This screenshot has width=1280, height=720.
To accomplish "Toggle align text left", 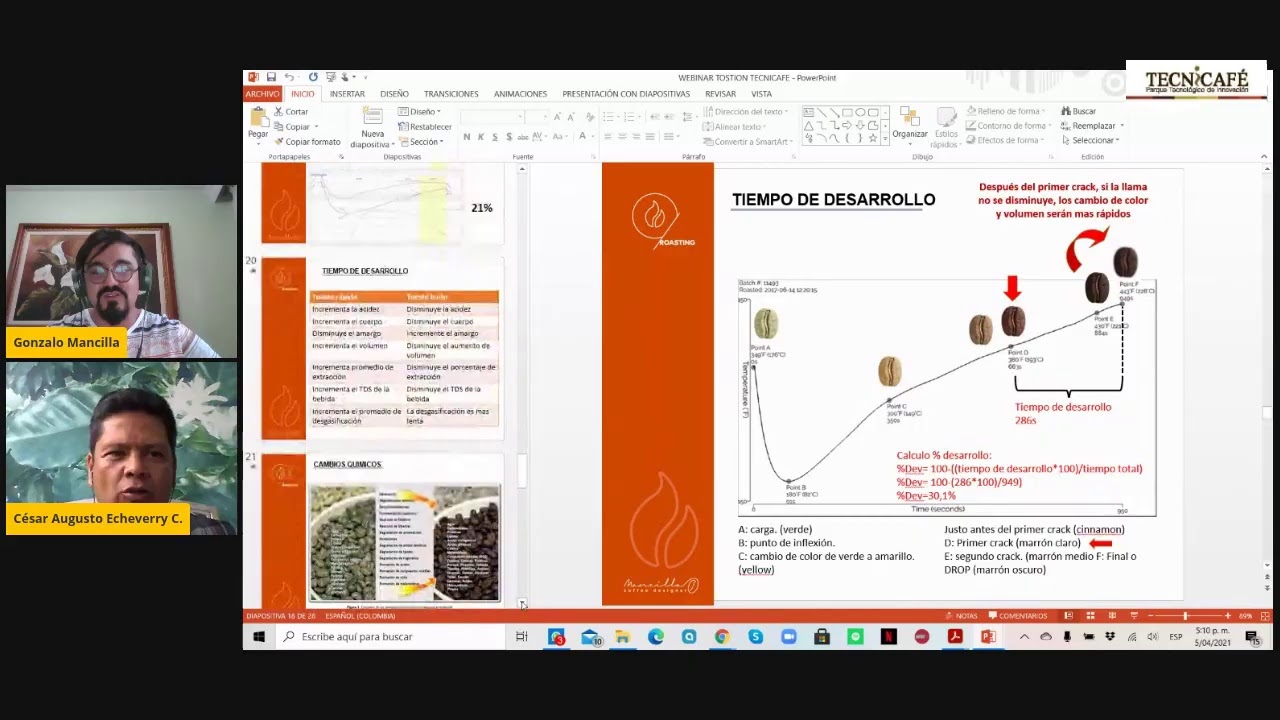I will [x=608, y=136].
